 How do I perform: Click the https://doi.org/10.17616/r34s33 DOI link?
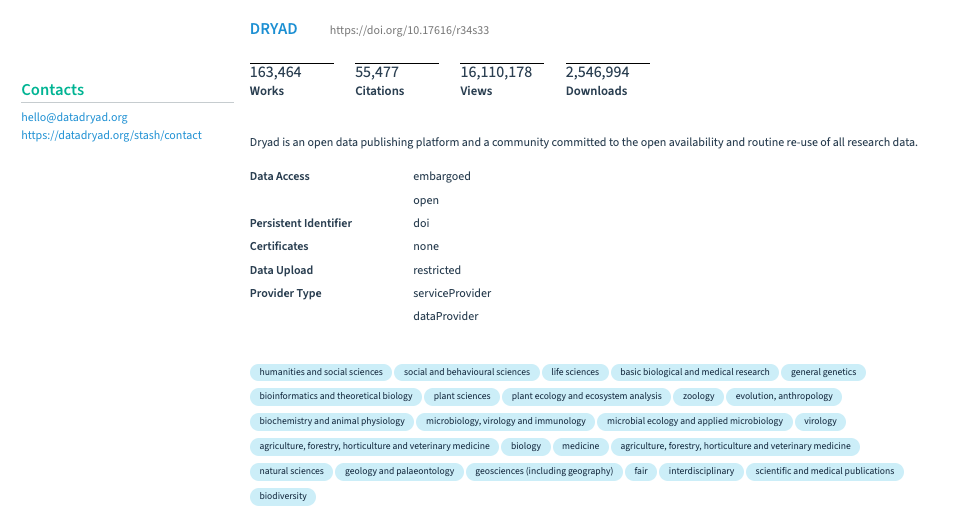(409, 30)
